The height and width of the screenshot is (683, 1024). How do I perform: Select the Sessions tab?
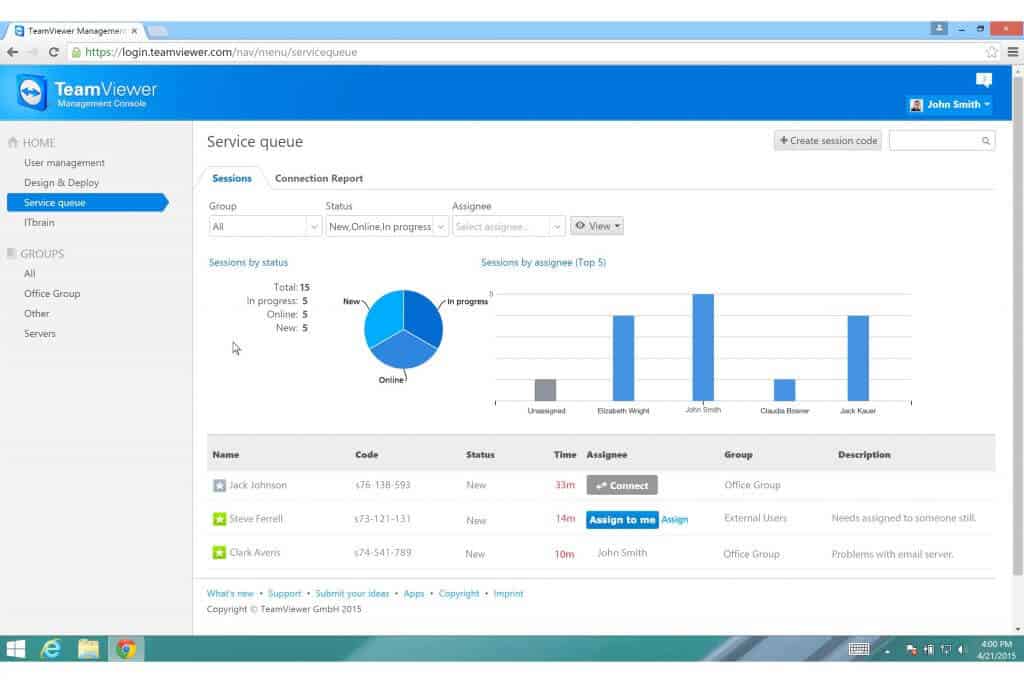[231, 178]
